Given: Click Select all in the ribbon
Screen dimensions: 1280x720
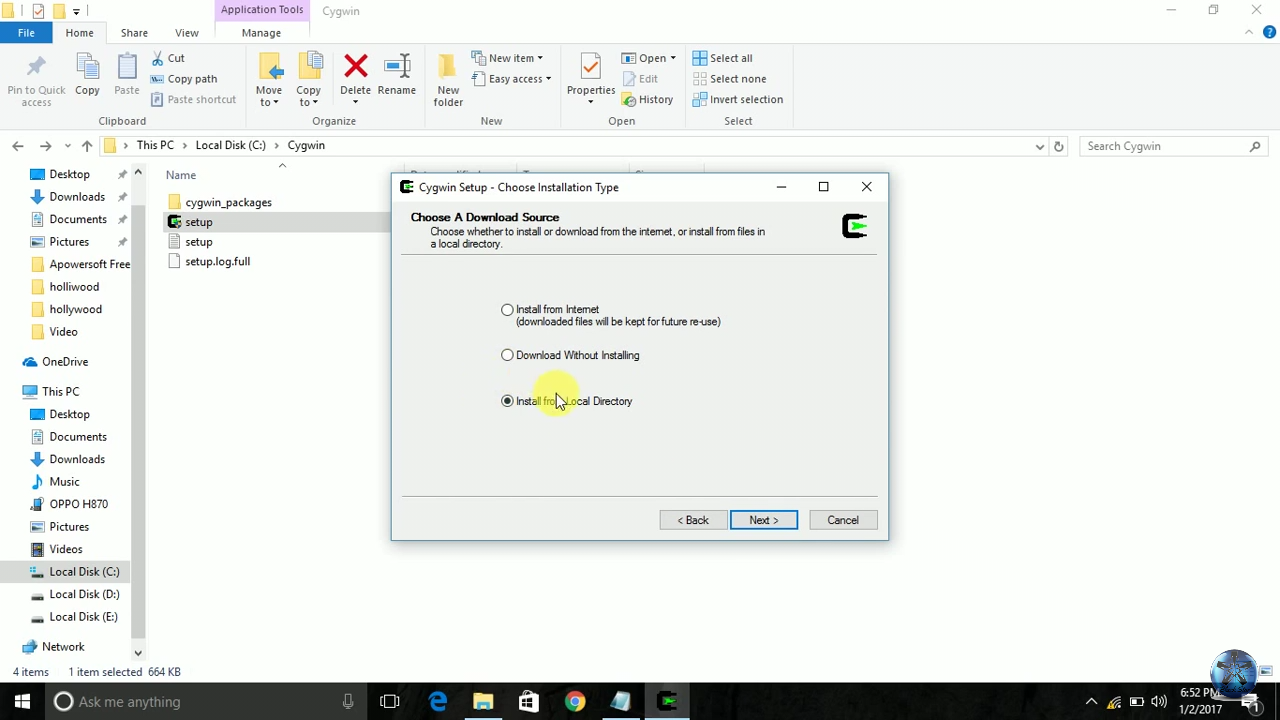Looking at the screenshot, I should (x=722, y=58).
